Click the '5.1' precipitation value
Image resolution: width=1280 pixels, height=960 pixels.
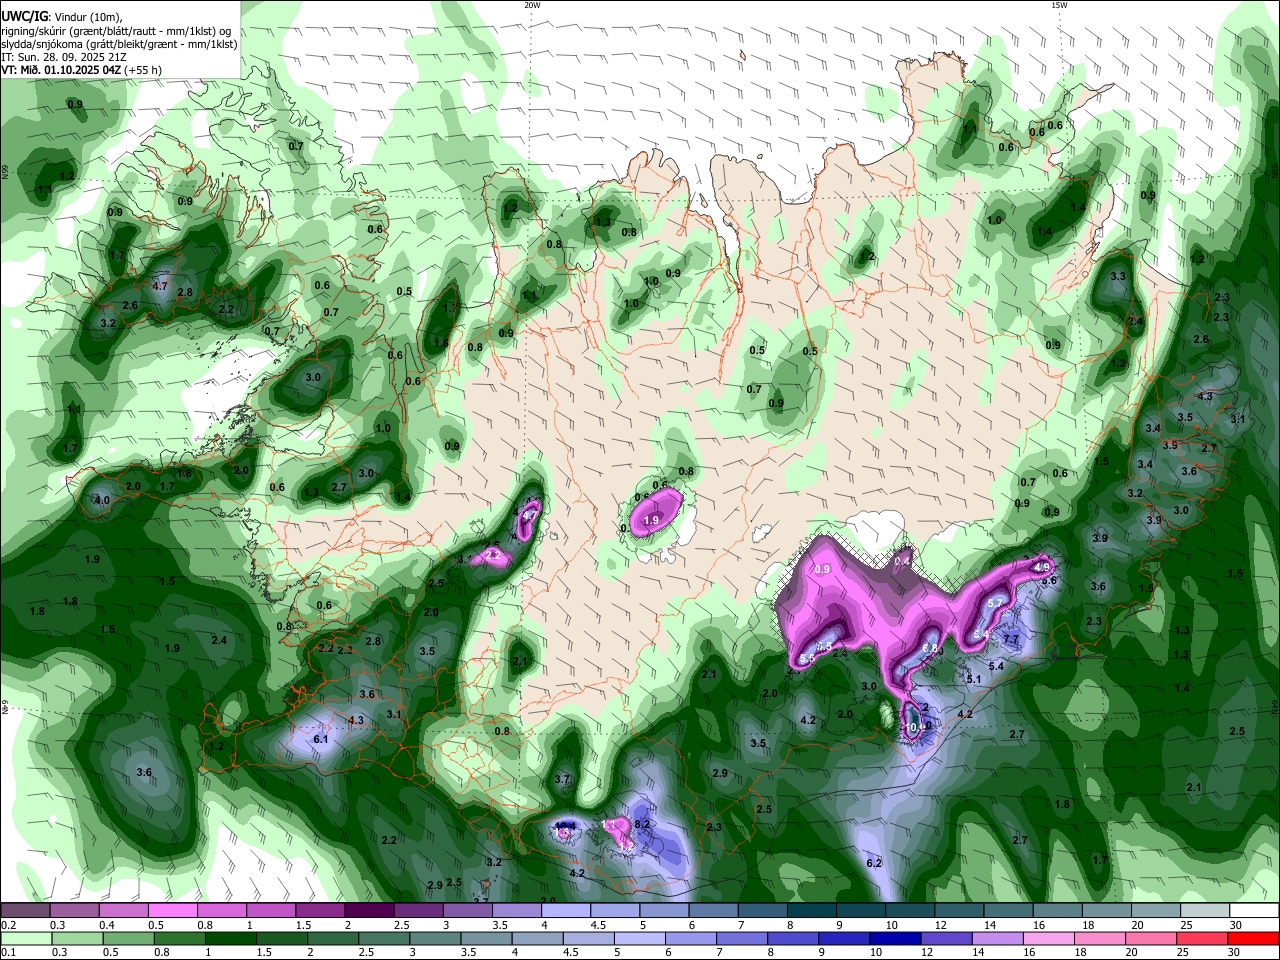pyautogui.click(x=975, y=679)
